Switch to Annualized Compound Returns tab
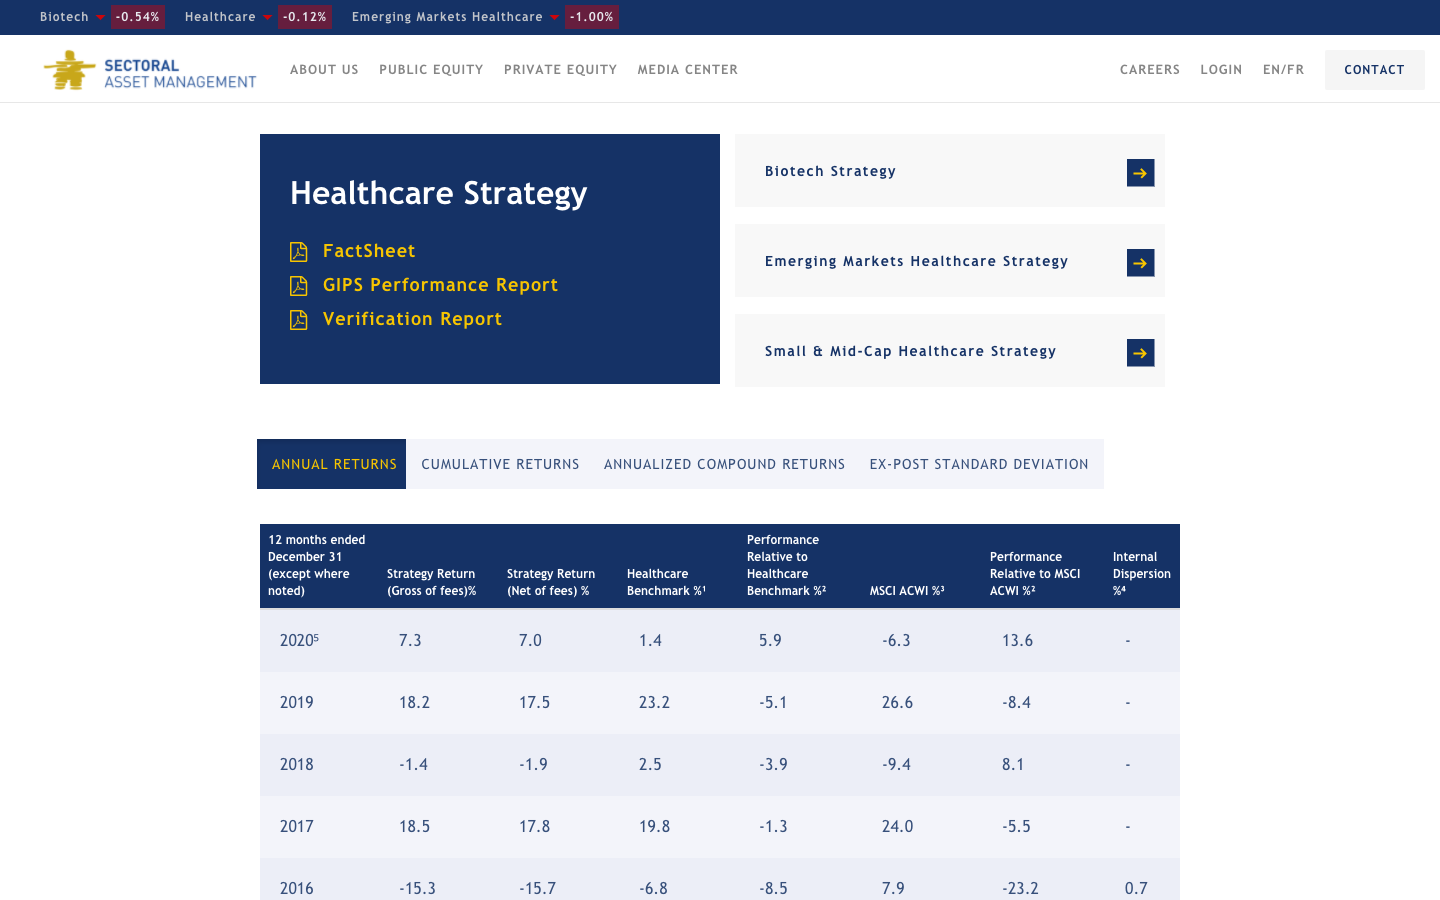Viewport: 1440px width, 900px height. point(724,464)
